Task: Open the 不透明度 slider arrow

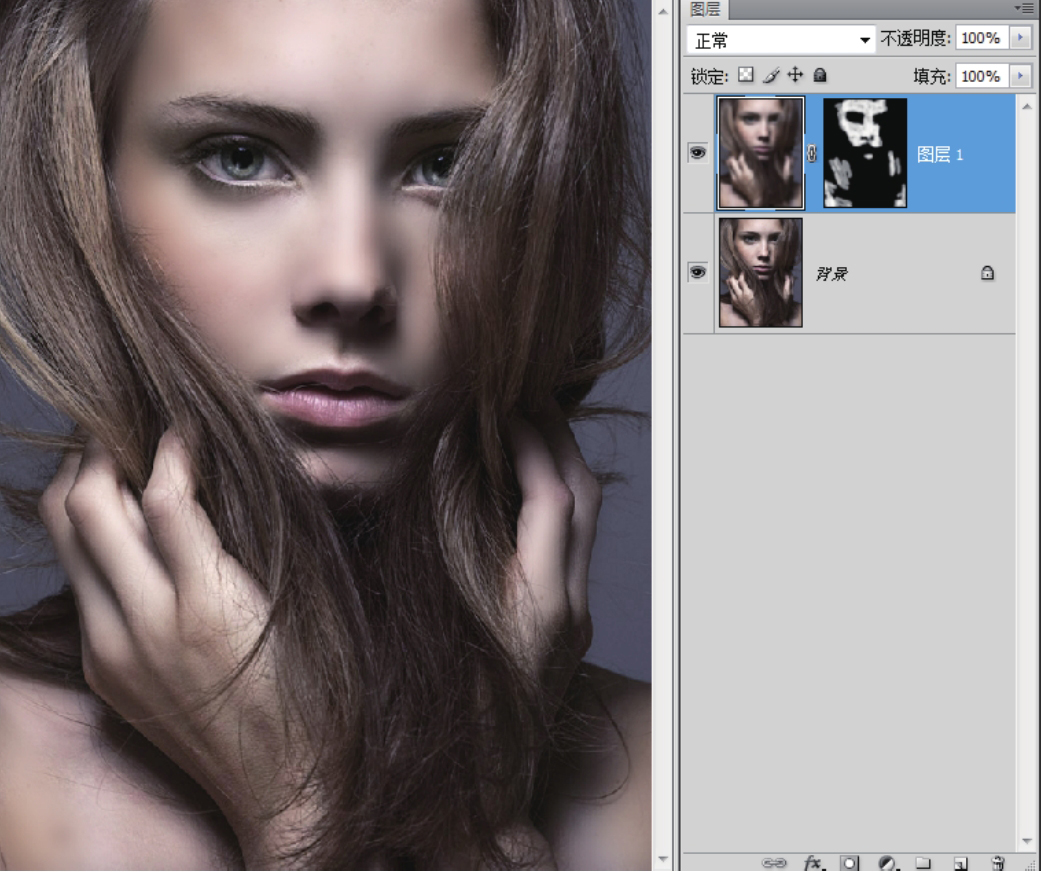Action: tap(1020, 38)
